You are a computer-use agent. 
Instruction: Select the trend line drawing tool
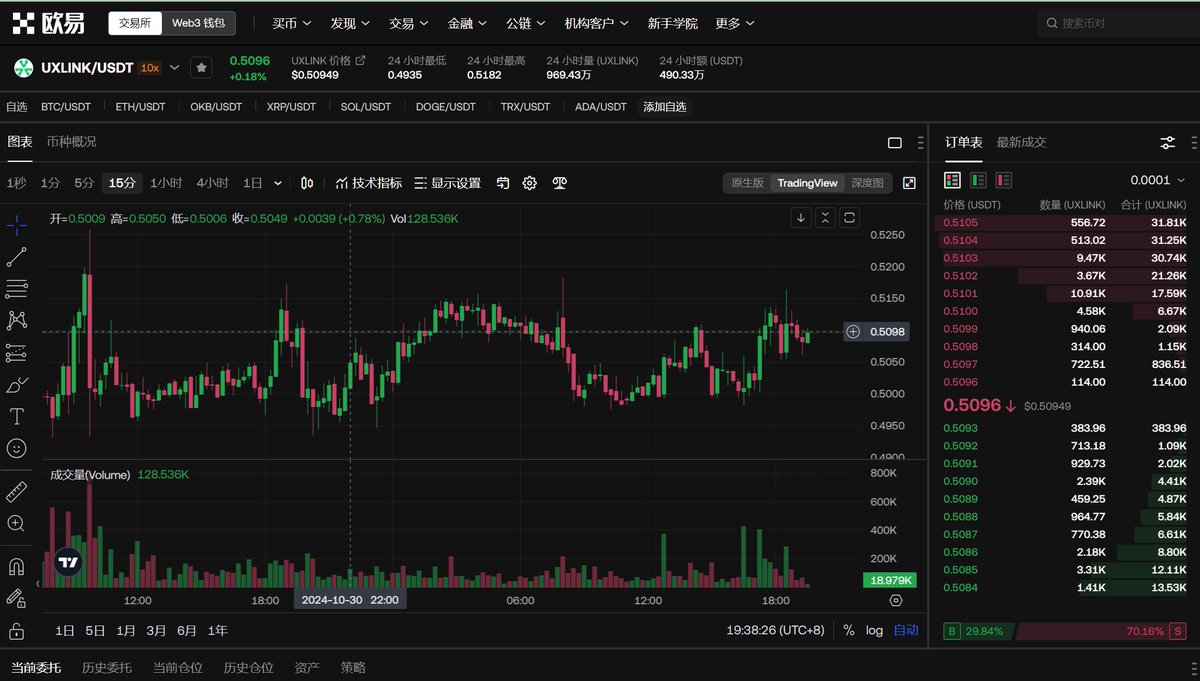(16, 257)
